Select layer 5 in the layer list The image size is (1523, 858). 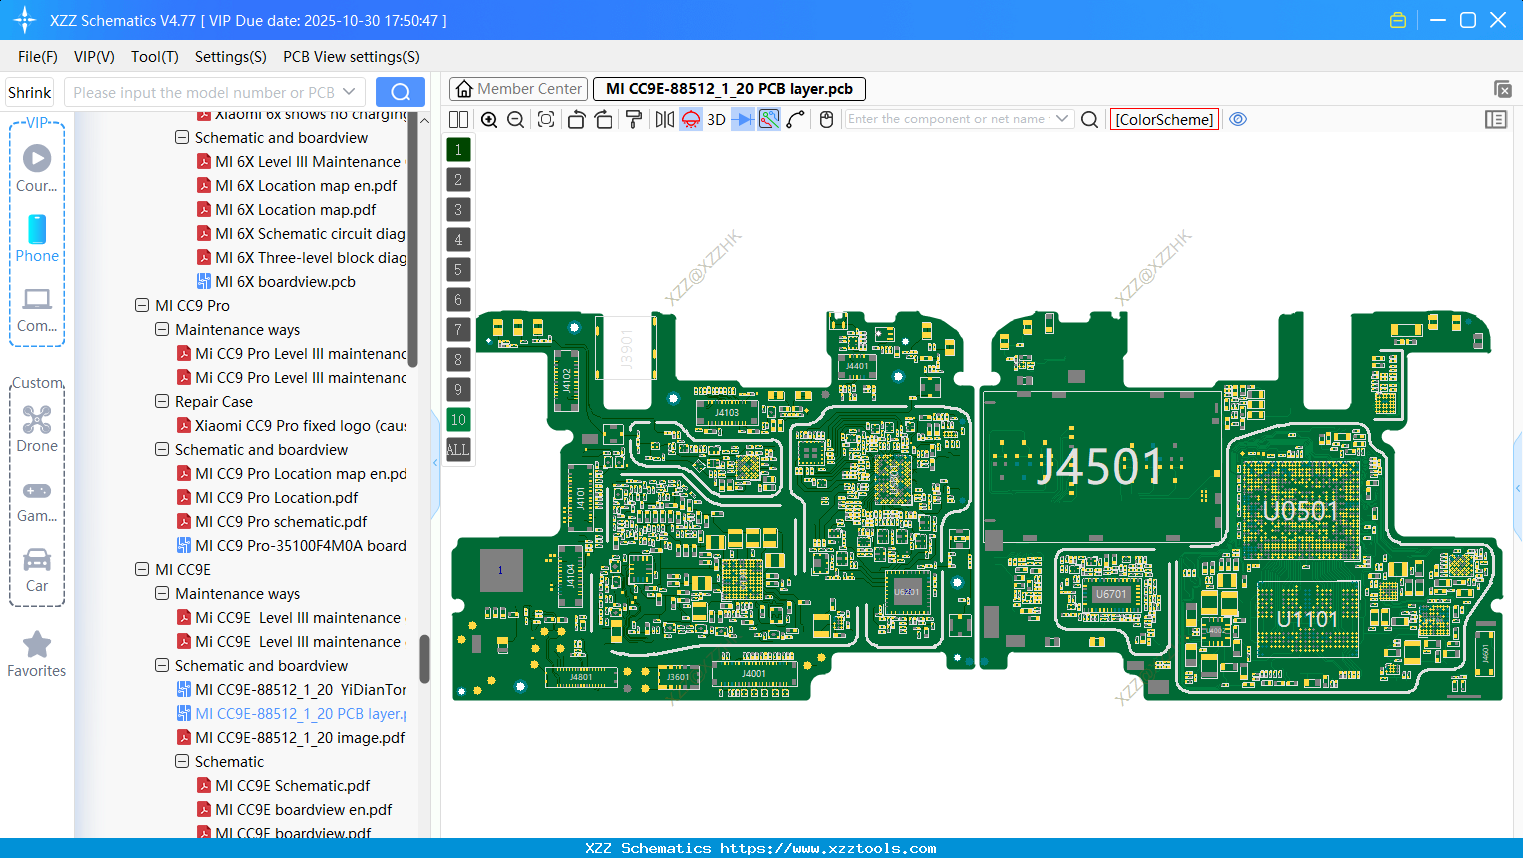tap(458, 269)
